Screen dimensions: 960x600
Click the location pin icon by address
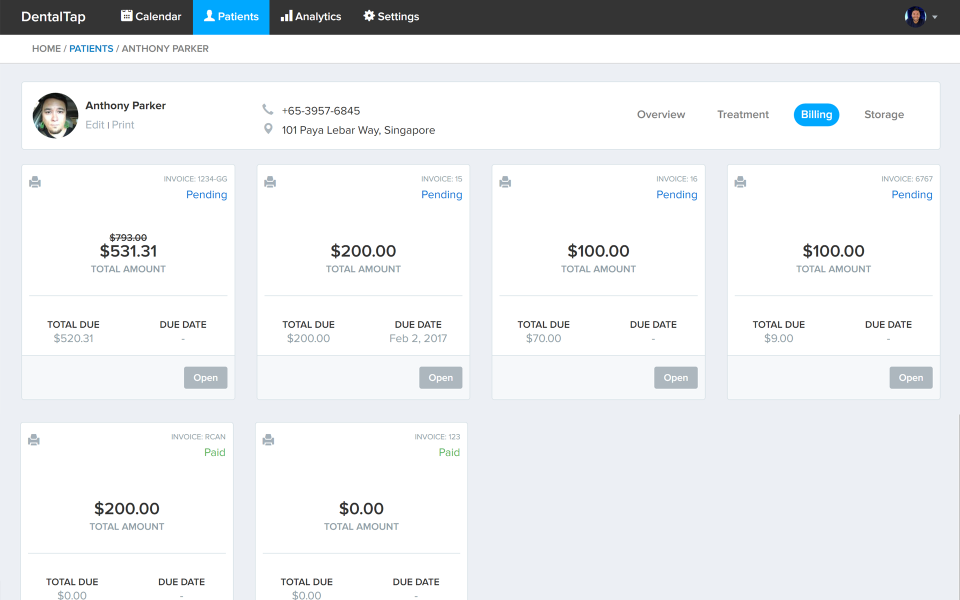pyautogui.click(x=268, y=129)
